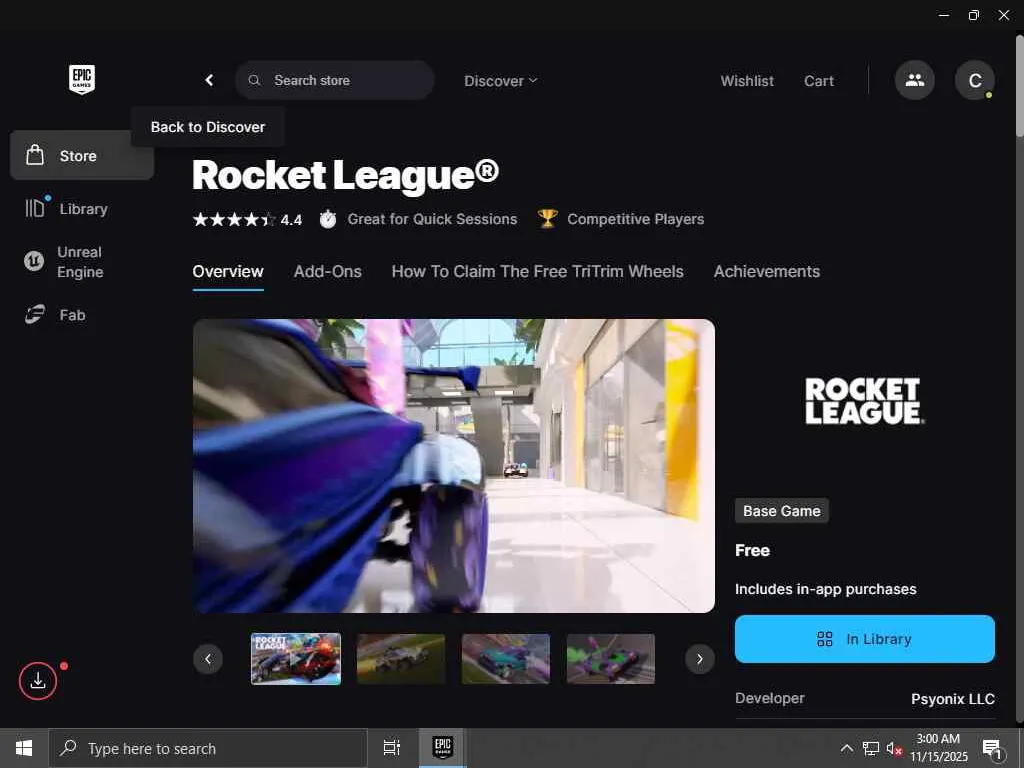The width and height of the screenshot is (1024, 768).
Task: Click the star rating 4.4
Action: pos(247,219)
